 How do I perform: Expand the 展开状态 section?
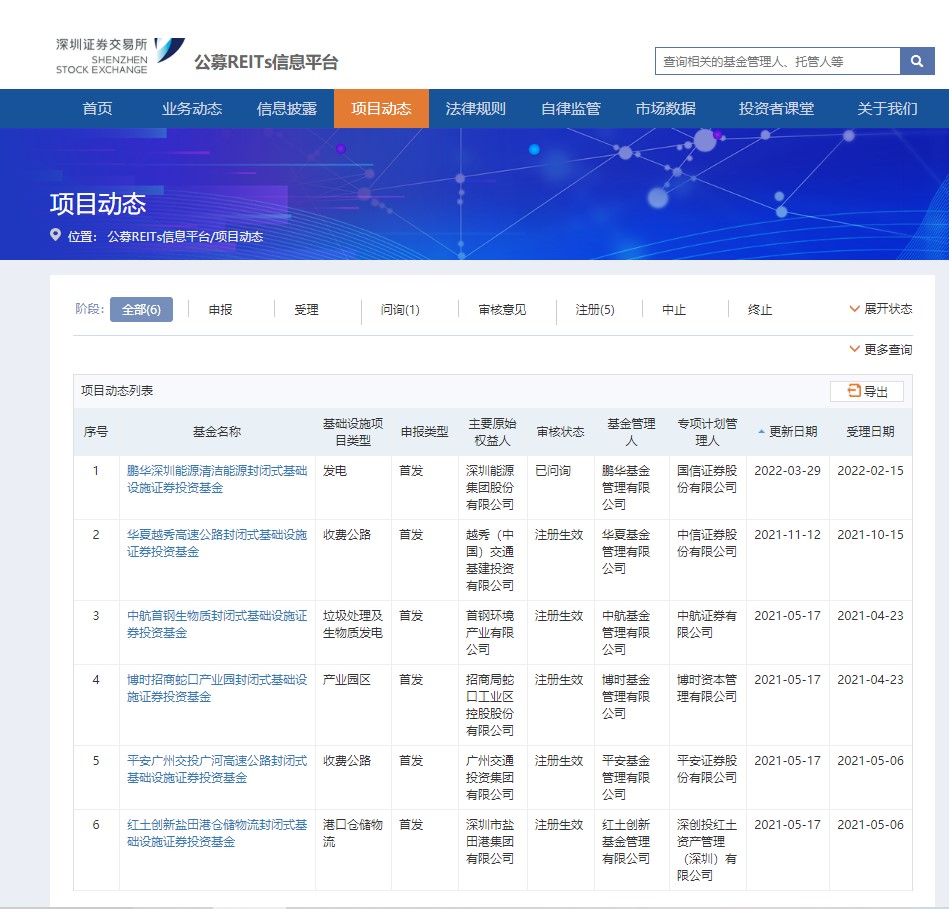coord(880,309)
